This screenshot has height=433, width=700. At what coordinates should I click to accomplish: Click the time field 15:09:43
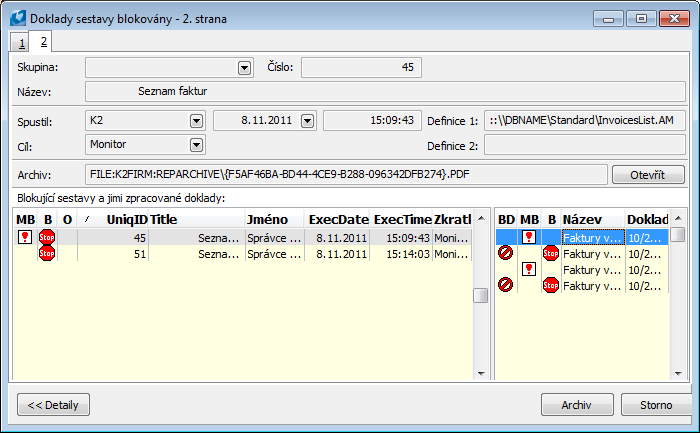click(x=372, y=121)
